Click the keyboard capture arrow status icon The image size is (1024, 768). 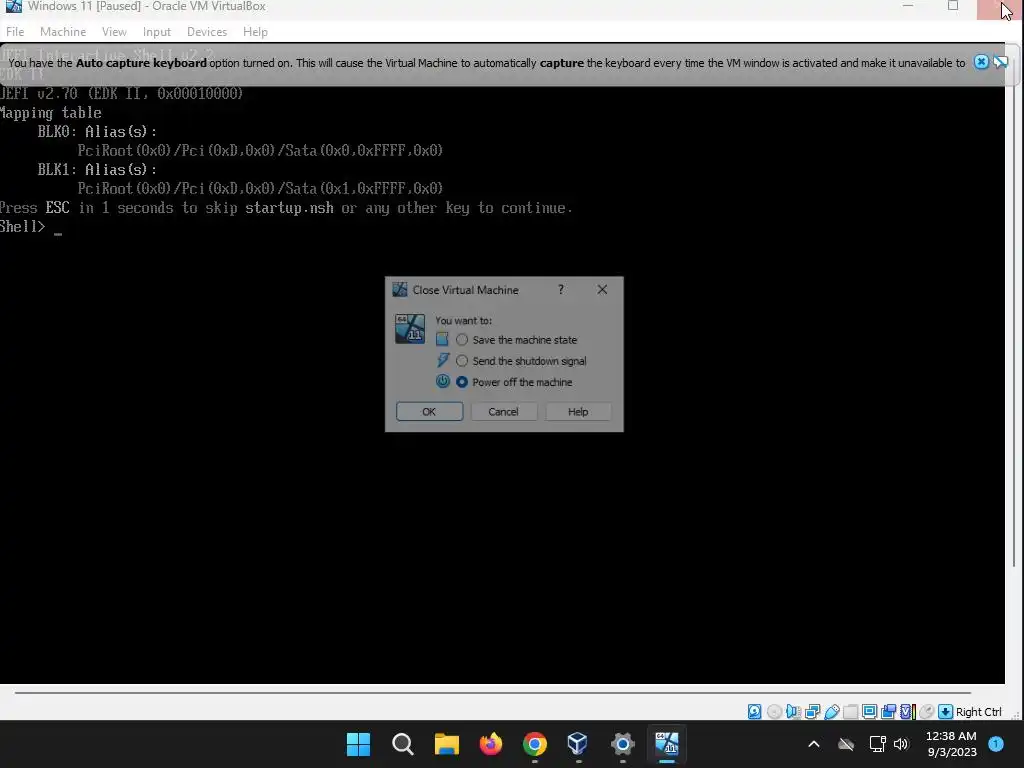pyautogui.click(x=945, y=712)
